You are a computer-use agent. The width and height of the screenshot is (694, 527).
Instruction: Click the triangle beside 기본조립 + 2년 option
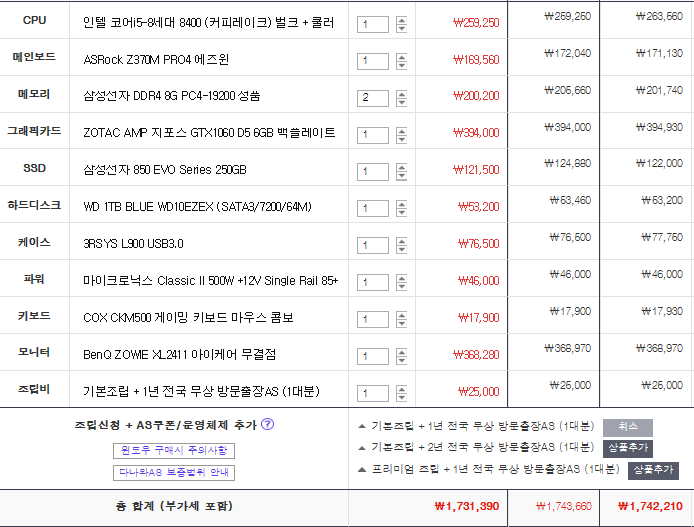pos(362,448)
